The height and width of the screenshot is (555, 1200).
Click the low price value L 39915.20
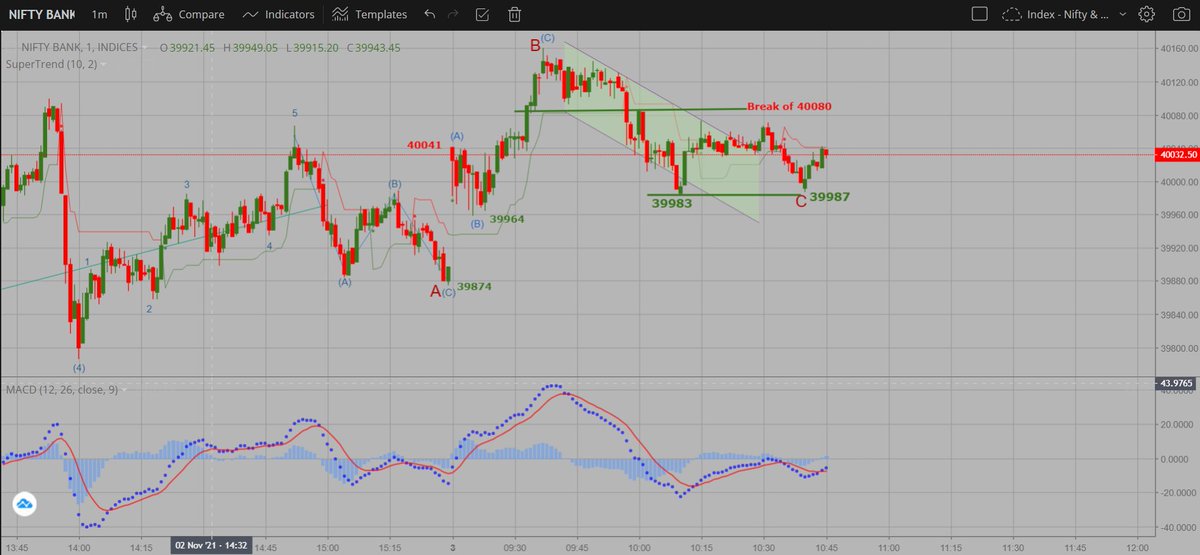click(x=313, y=47)
